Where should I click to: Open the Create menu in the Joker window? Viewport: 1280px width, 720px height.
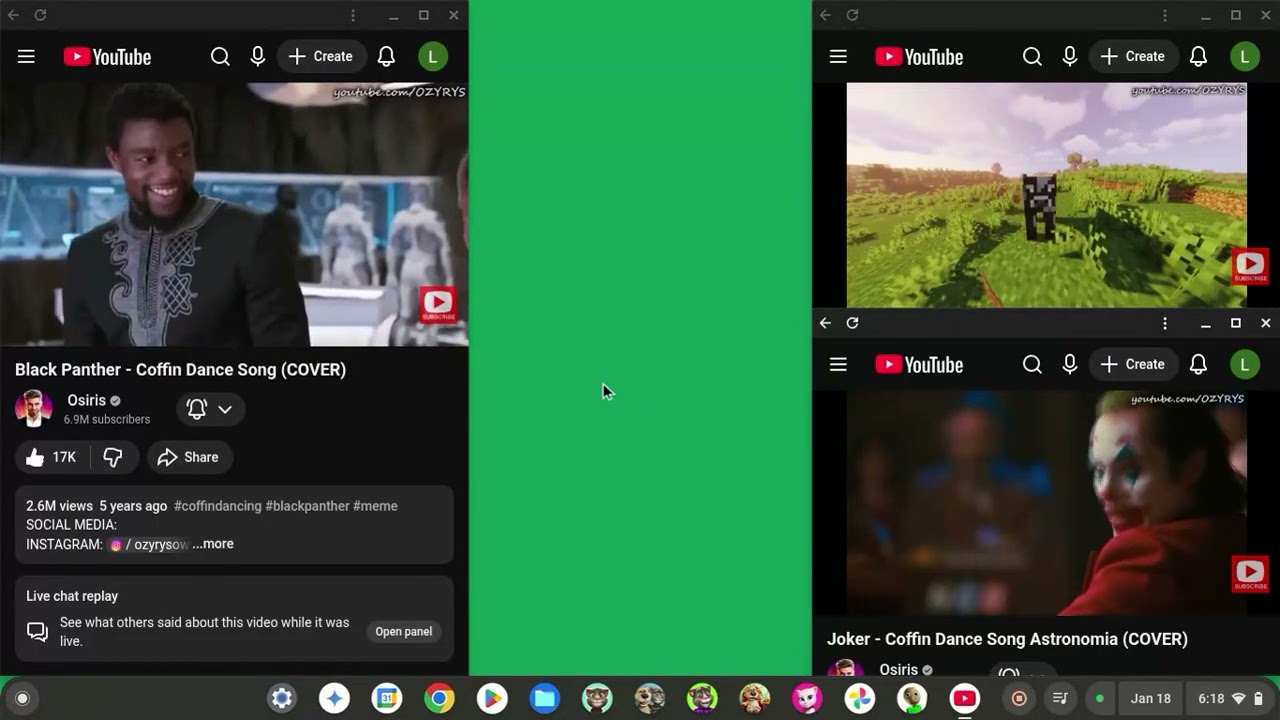pos(1133,365)
